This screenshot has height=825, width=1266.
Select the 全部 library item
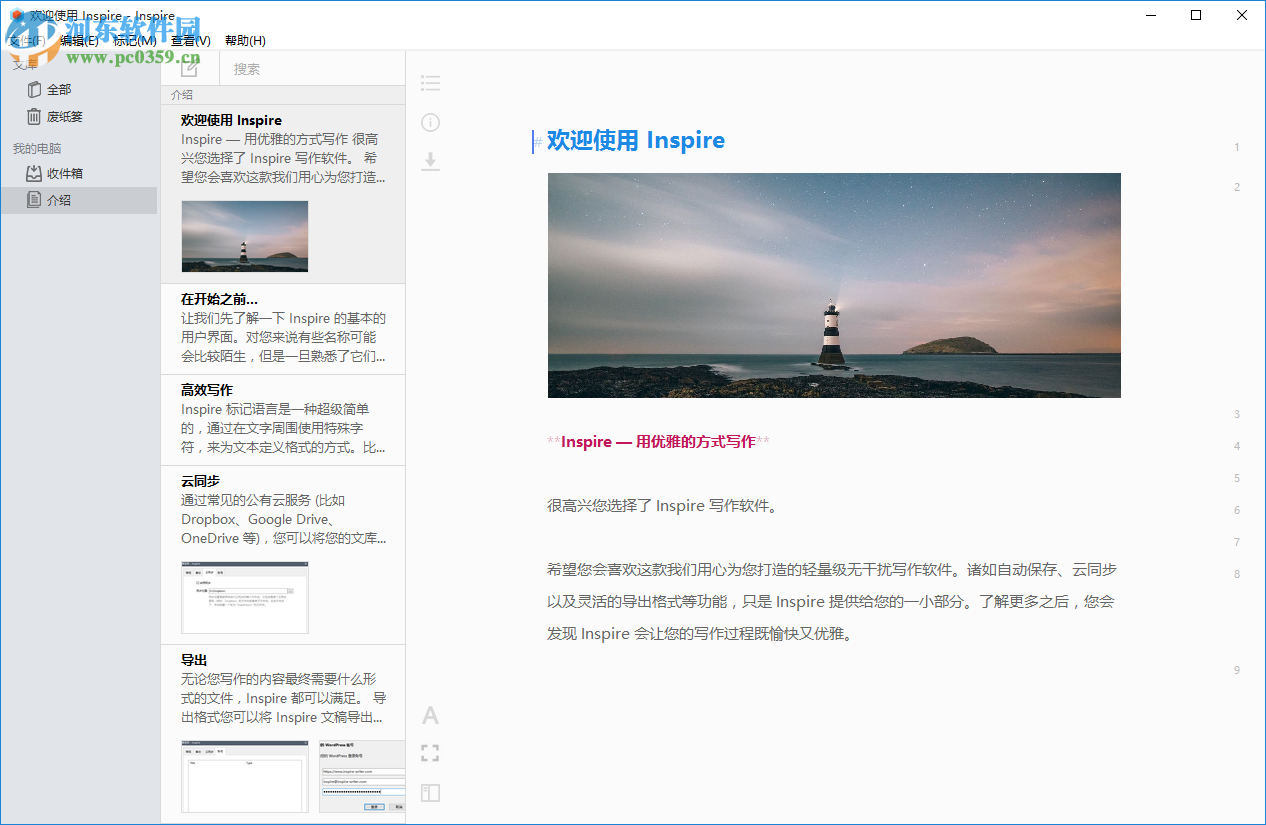(79, 89)
